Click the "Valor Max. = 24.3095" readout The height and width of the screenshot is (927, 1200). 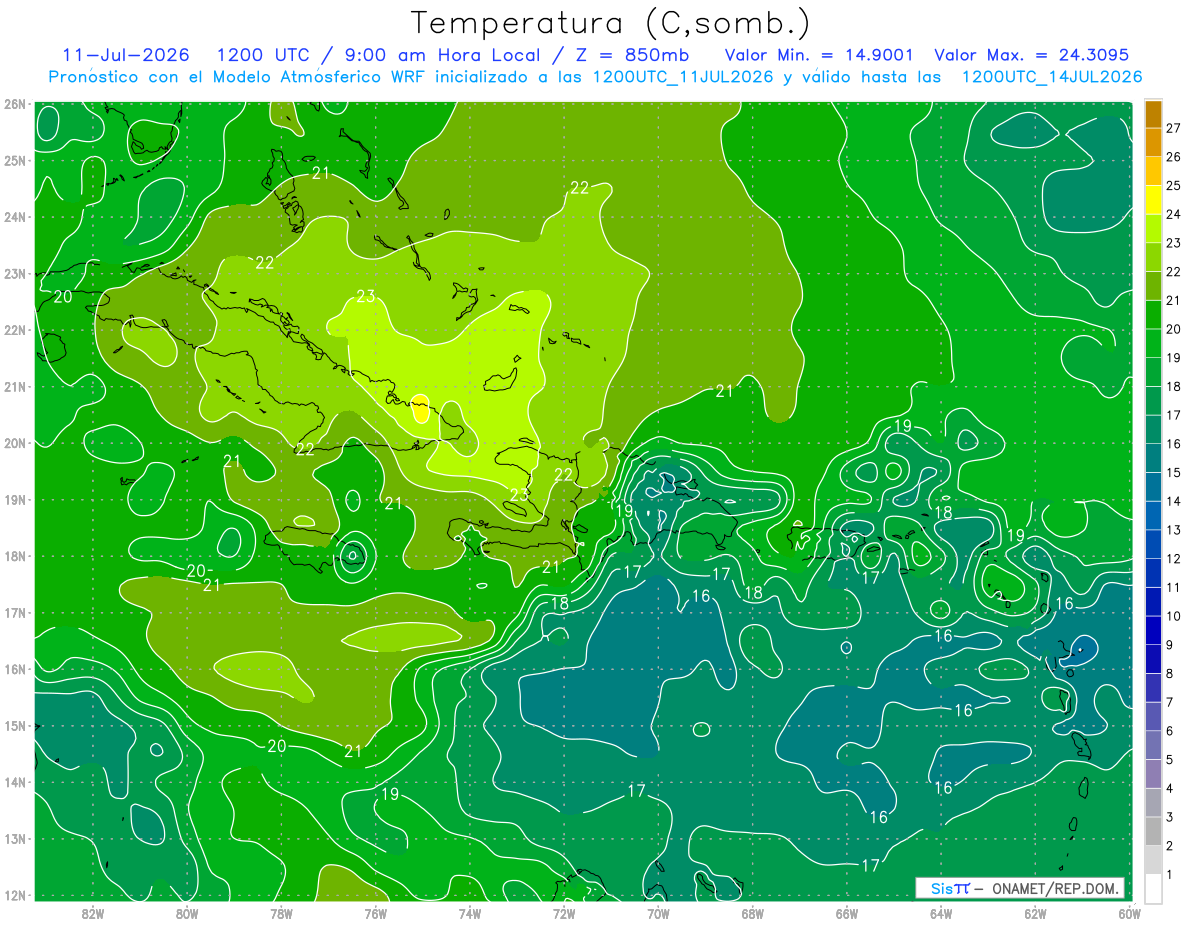click(x=1032, y=55)
